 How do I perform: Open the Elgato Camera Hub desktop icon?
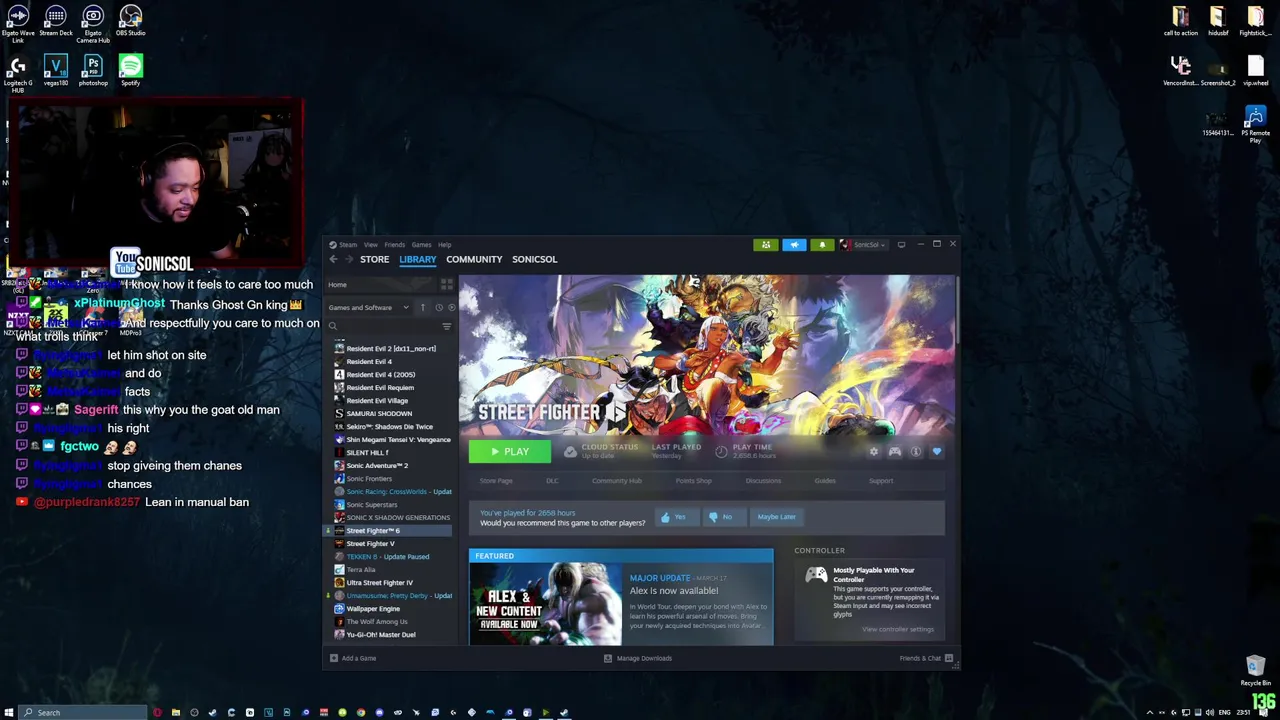93,24
